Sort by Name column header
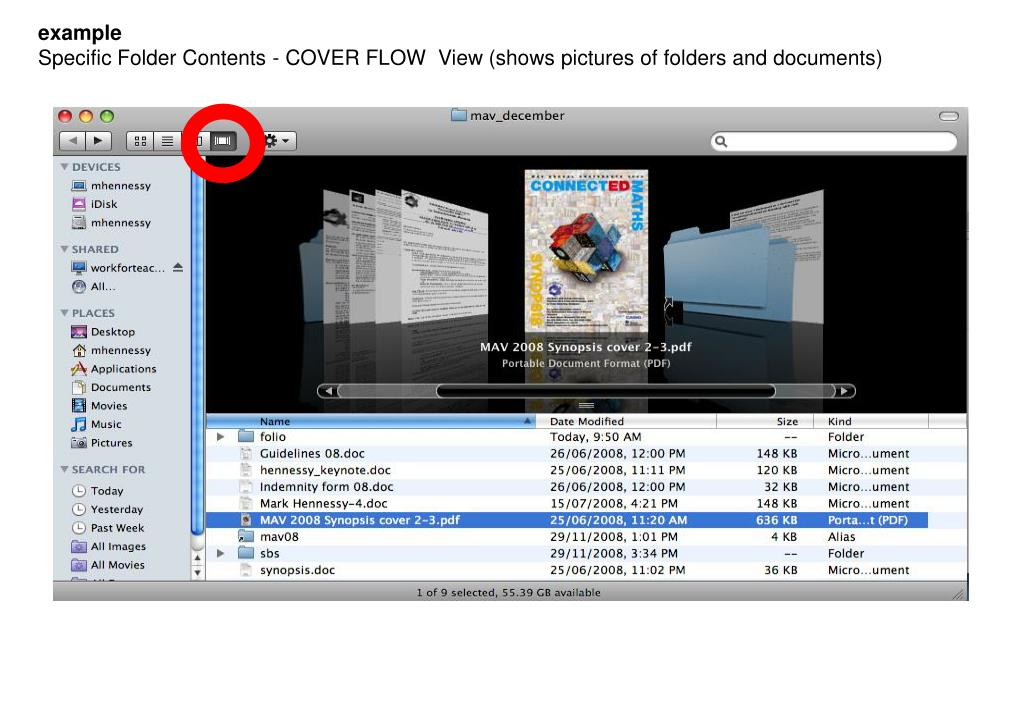Image resolution: width=1023 pixels, height=708 pixels. 372,422
